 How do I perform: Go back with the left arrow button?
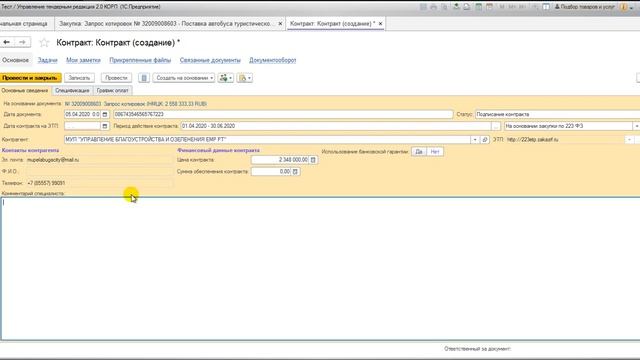pyautogui.click(x=7, y=42)
